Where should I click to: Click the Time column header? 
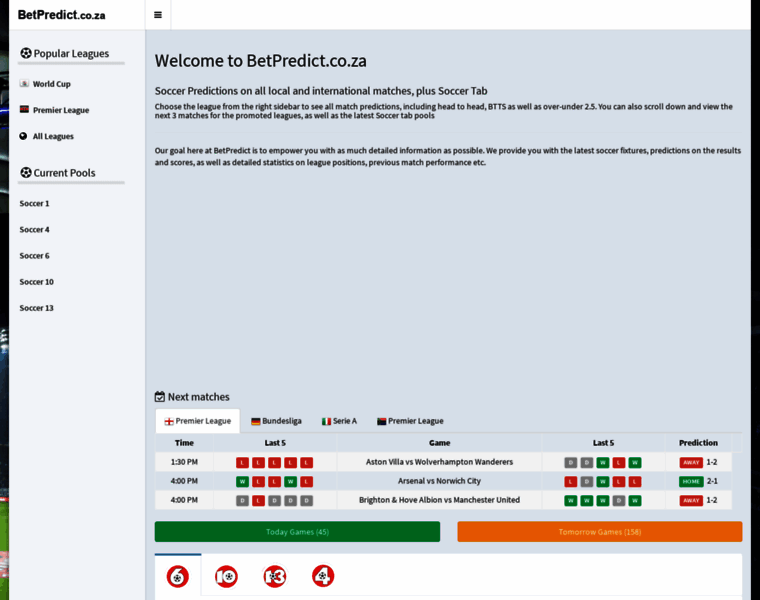click(184, 442)
